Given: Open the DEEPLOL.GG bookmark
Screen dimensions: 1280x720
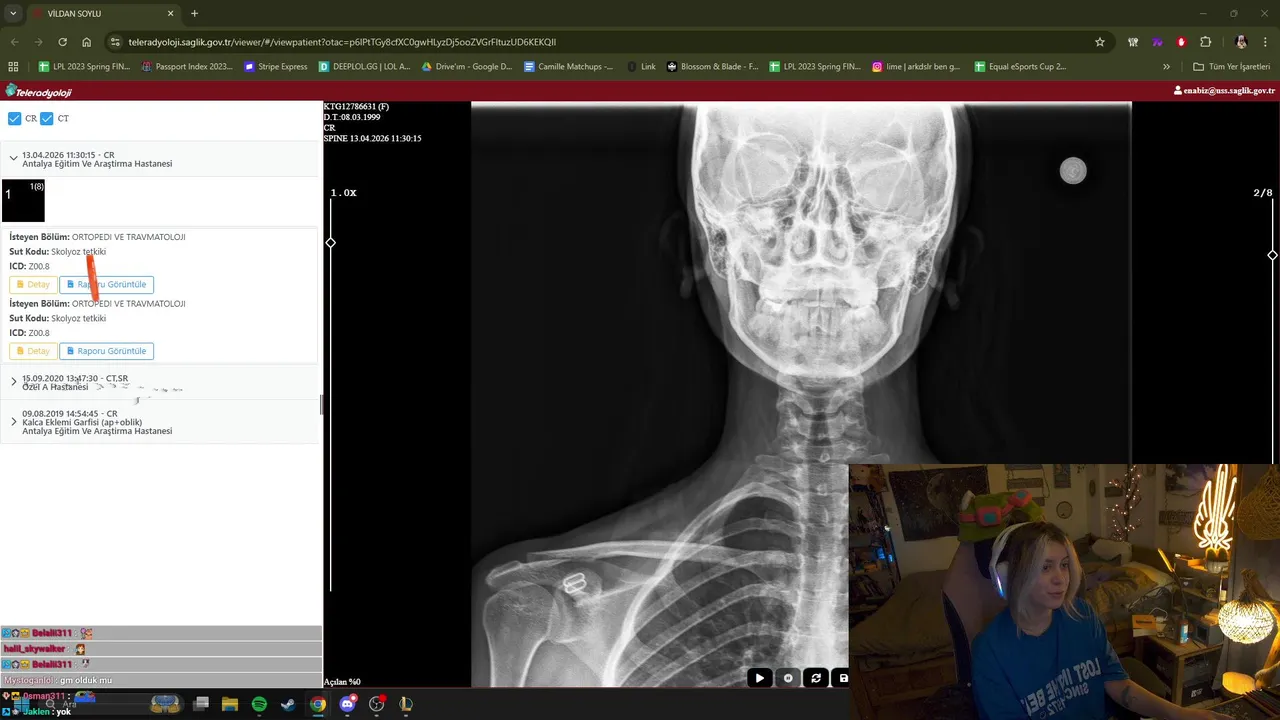Looking at the screenshot, I should (x=364, y=66).
